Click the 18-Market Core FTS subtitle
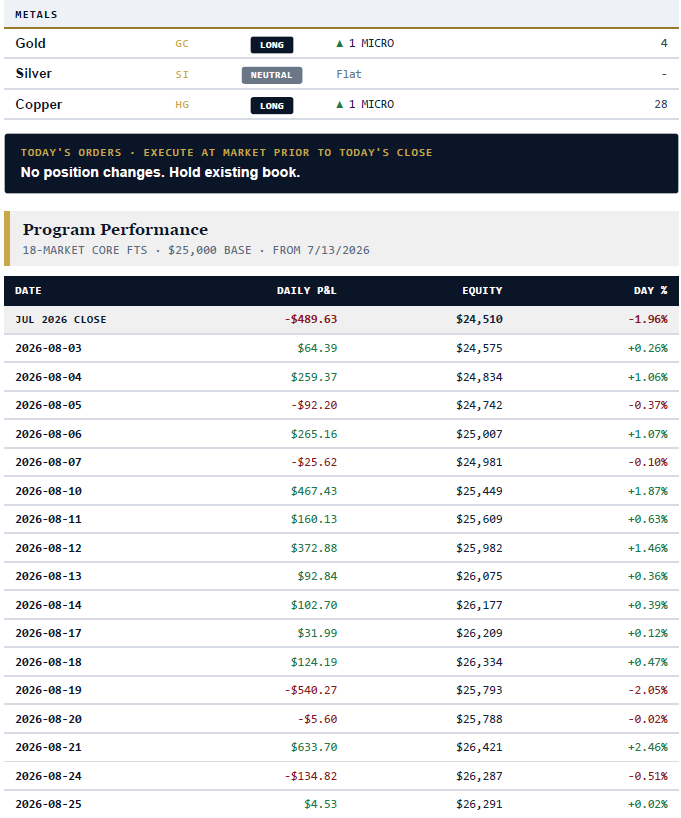 point(196,250)
